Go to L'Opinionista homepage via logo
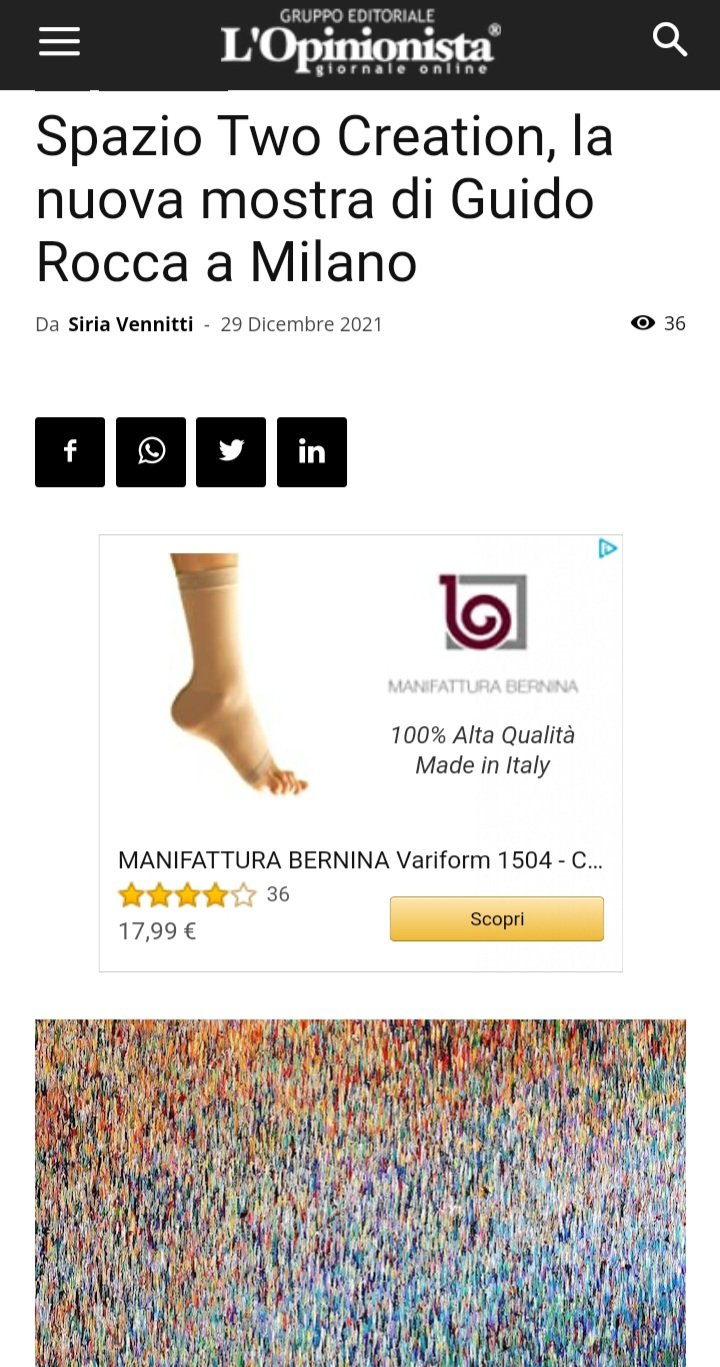Viewport: 720px width, 1367px height. click(359, 44)
